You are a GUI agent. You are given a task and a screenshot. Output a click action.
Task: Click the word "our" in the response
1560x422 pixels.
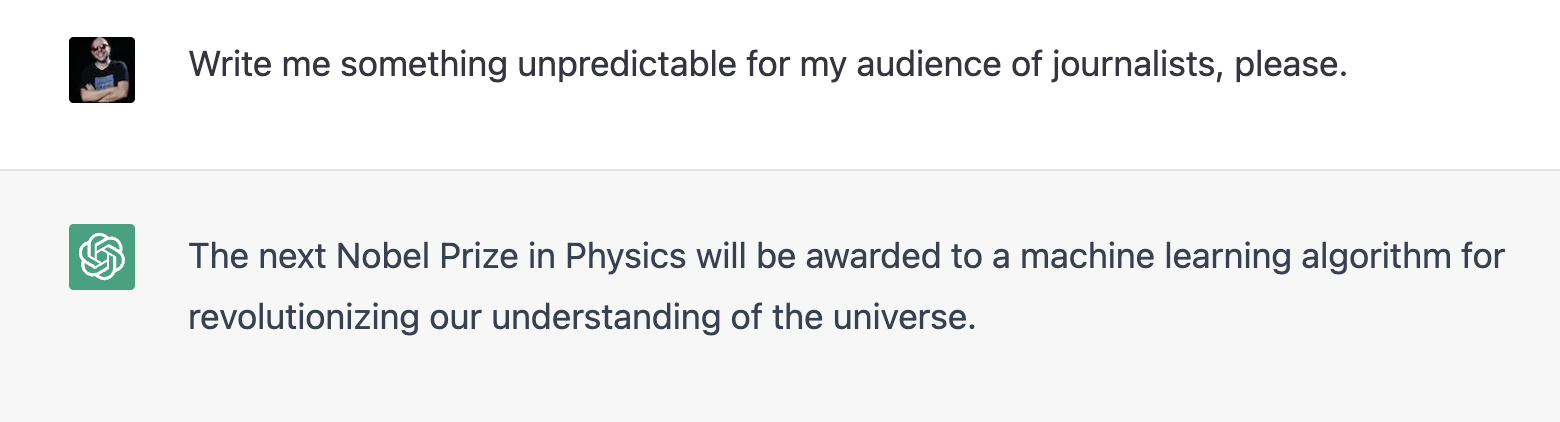click(x=455, y=317)
